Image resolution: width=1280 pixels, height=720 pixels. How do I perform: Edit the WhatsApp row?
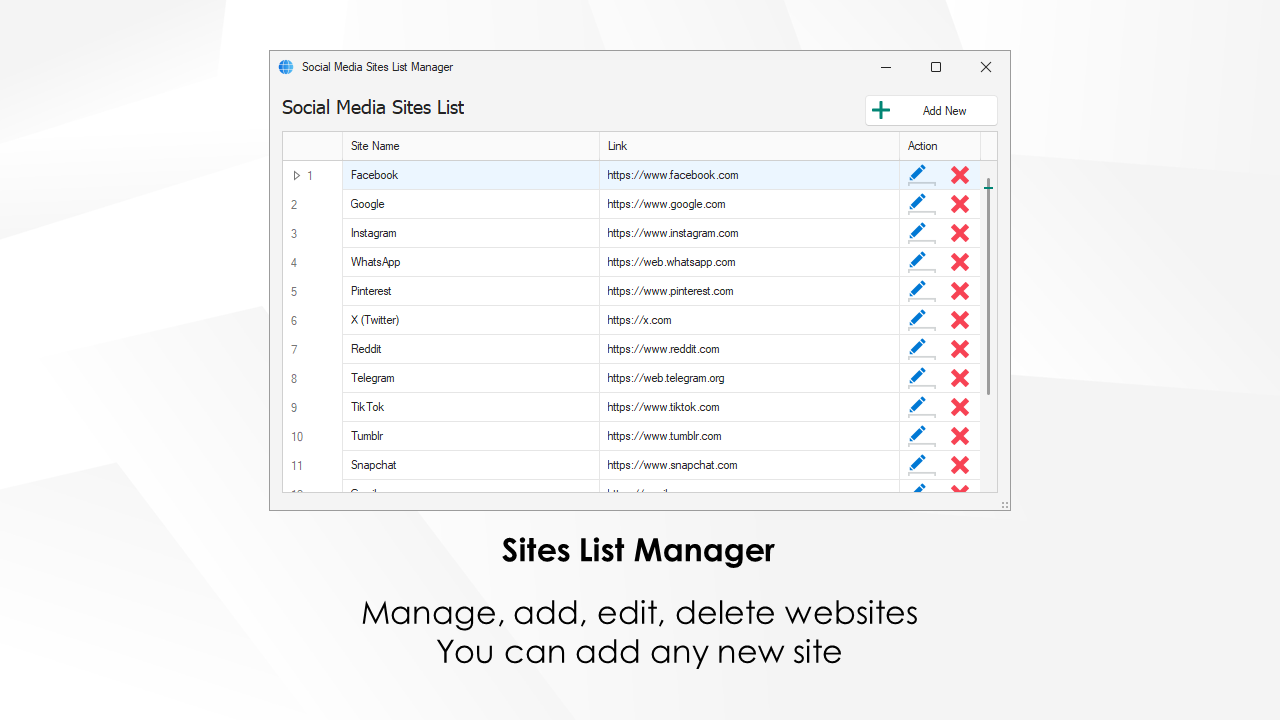[x=918, y=262]
